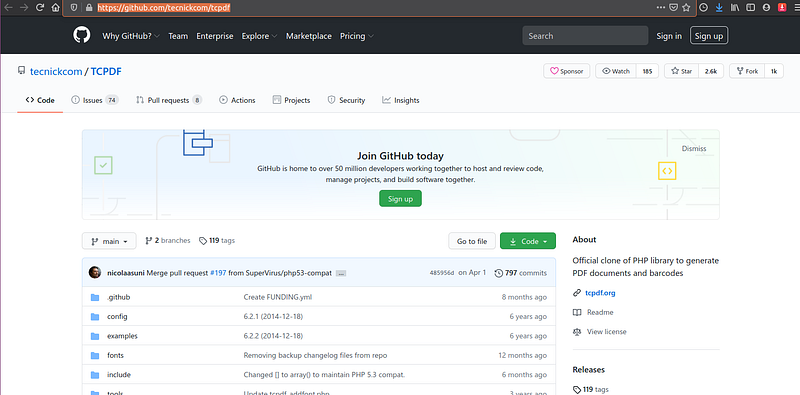Viewport: 800px width, 395px height.
Task: Toggle browser sidebar icon
Action: pos(751,8)
